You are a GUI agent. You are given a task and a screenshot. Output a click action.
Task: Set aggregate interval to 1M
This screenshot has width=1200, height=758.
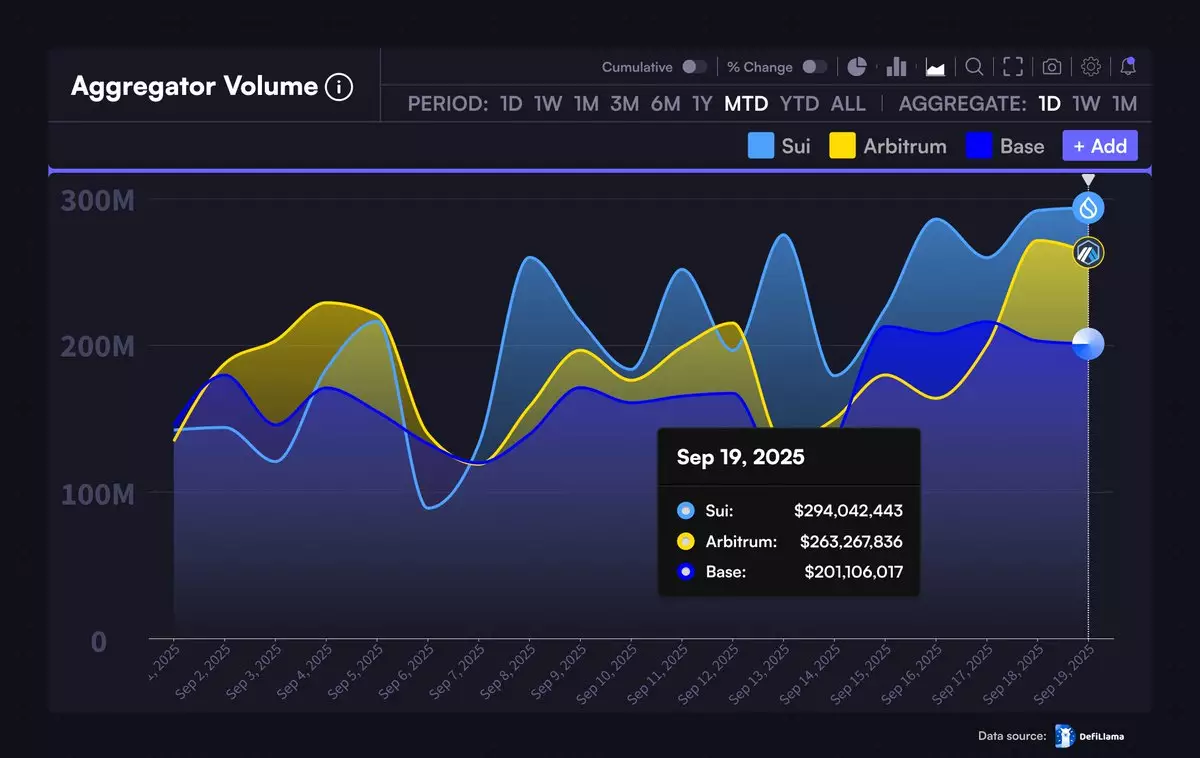point(1124,104)
